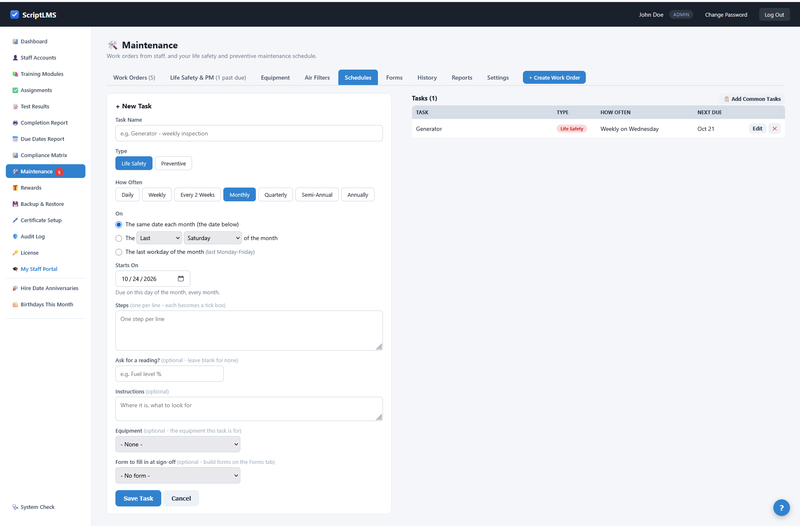This screenshot has height=526, width=800.
Task: Click the 'Weekly on Wednesday' cell
Action: [629, 129]
